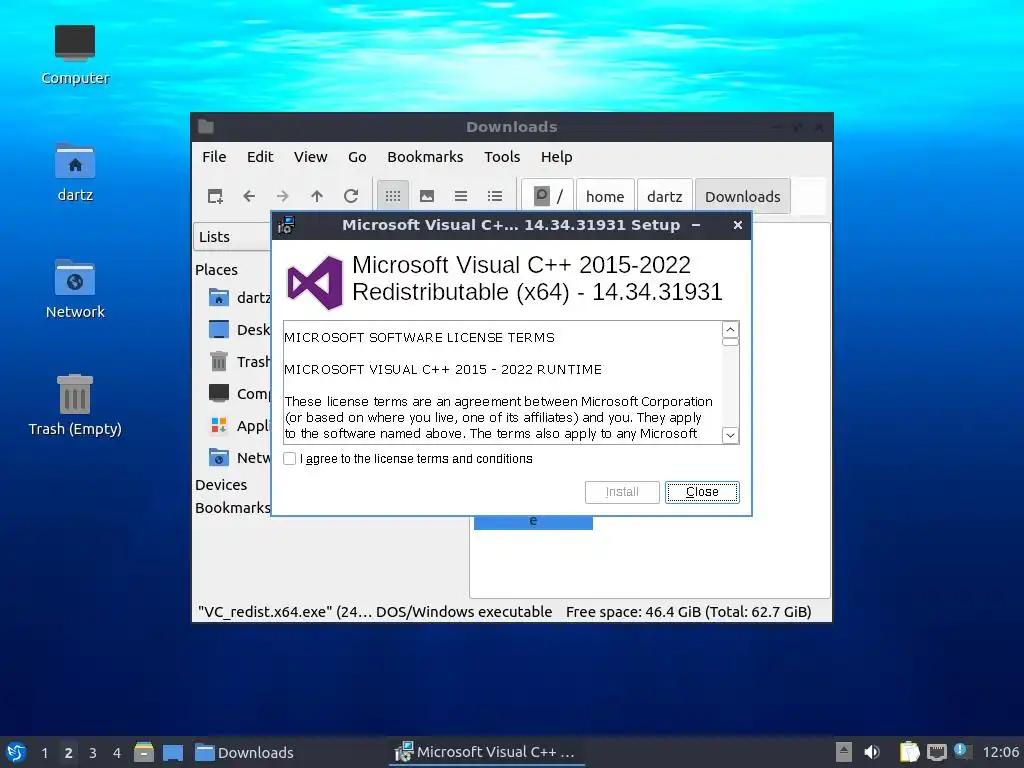Open the start menu bird icon
Screen dimensions: 1024x768
pyautogui.click(x=16, y=752)
